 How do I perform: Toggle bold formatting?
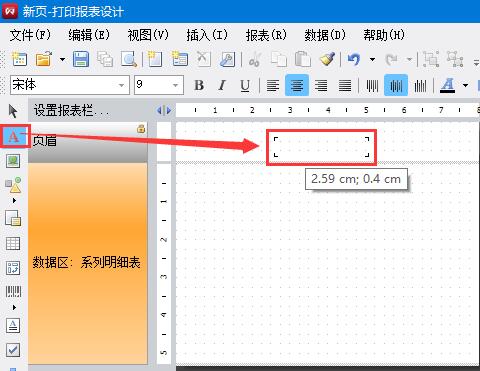(x=199, y=86)
